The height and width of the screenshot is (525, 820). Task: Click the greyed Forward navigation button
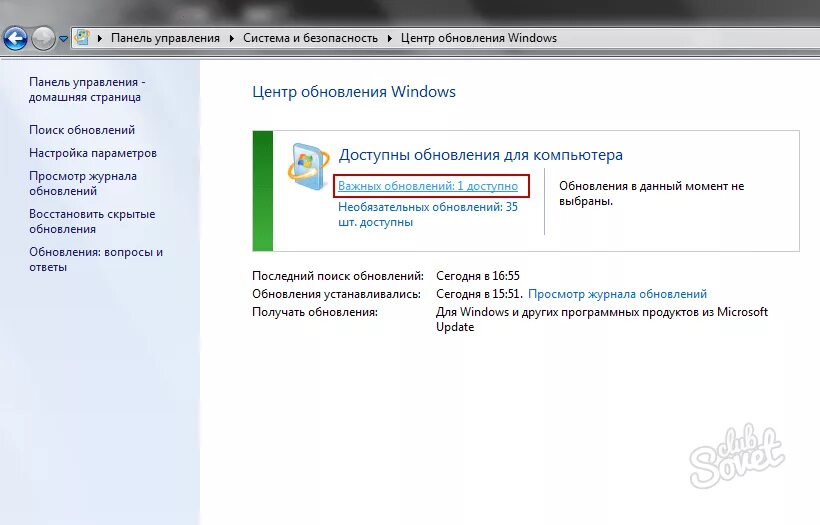(43, 38)
